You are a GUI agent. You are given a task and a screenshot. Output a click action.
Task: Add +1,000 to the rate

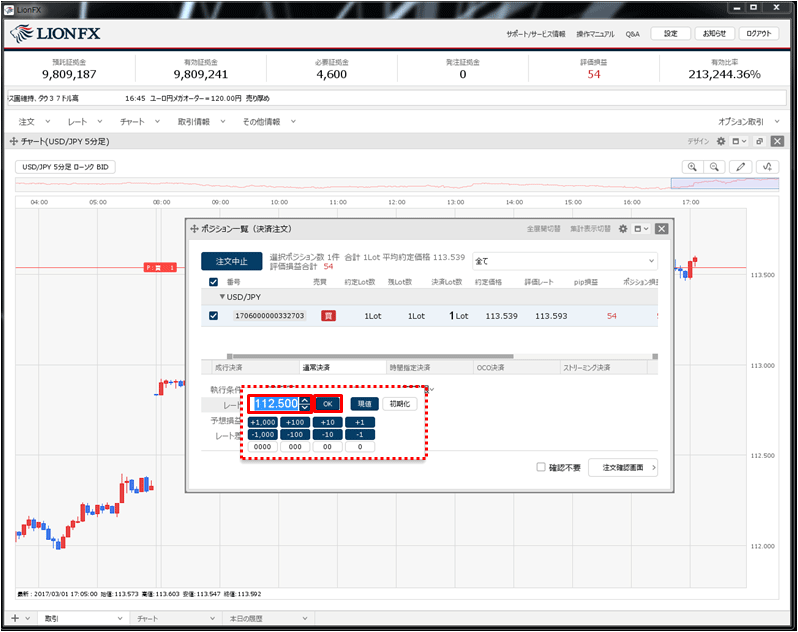(x=263, y=422)
